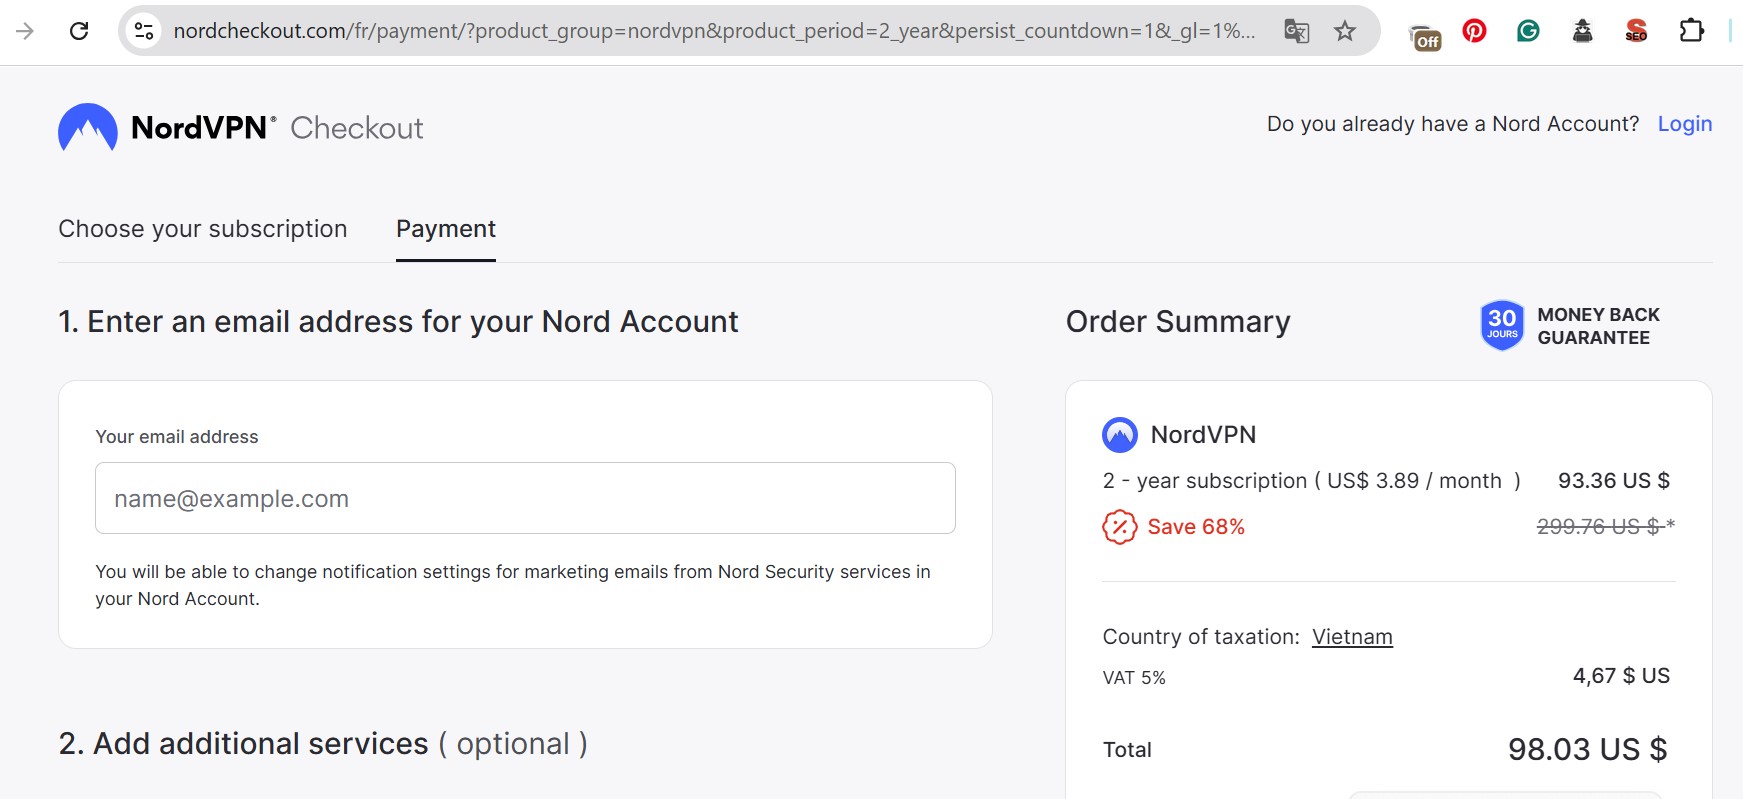Viewport: 1743px width, 799px height.
Task: Click the Login link
Action: [1685, 123]
